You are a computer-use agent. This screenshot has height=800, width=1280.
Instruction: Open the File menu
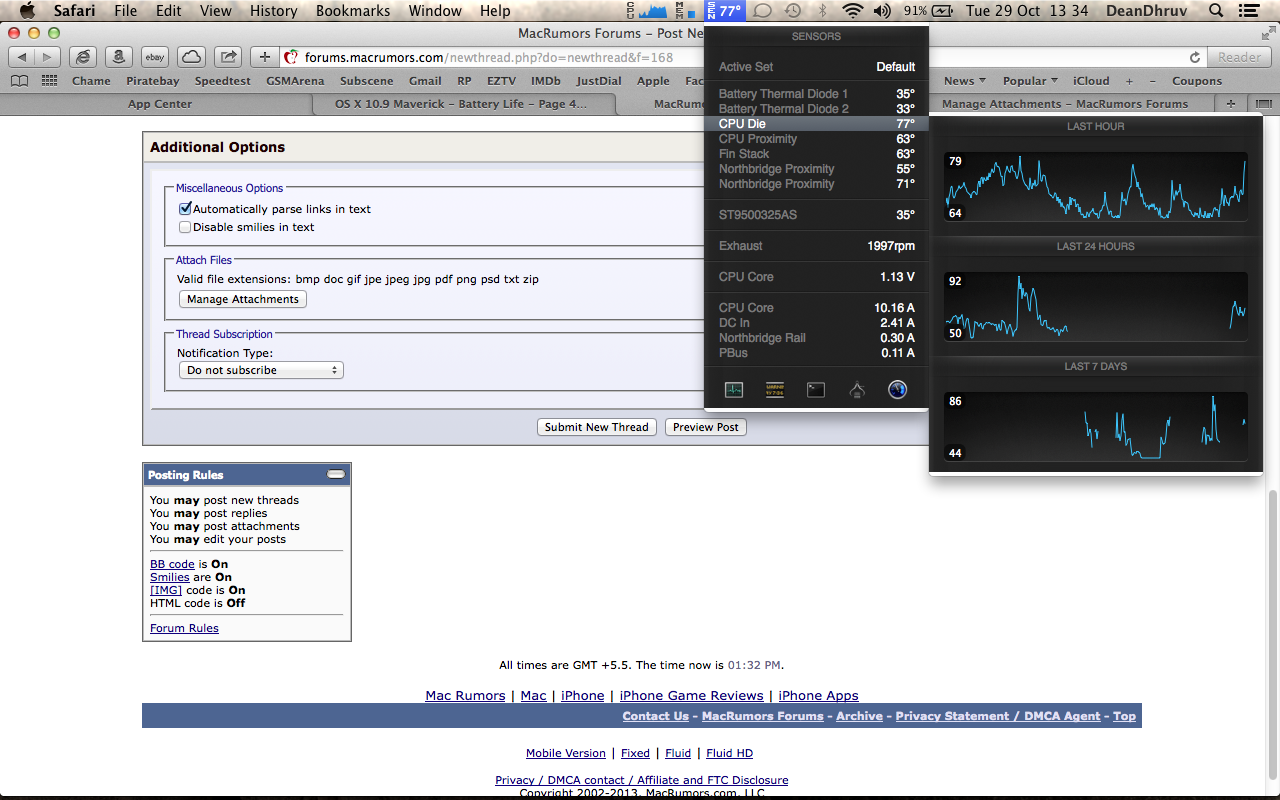pos(125,10)
